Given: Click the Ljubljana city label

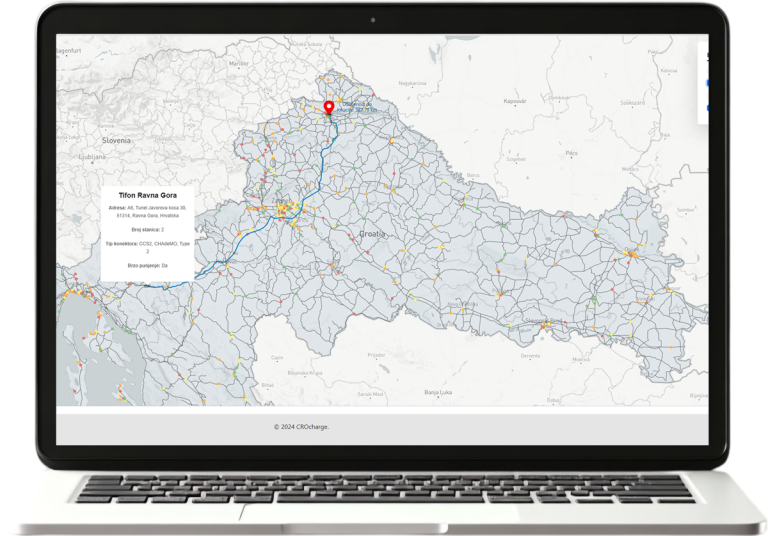Looking at the screenshot, I should click(90, 157).
